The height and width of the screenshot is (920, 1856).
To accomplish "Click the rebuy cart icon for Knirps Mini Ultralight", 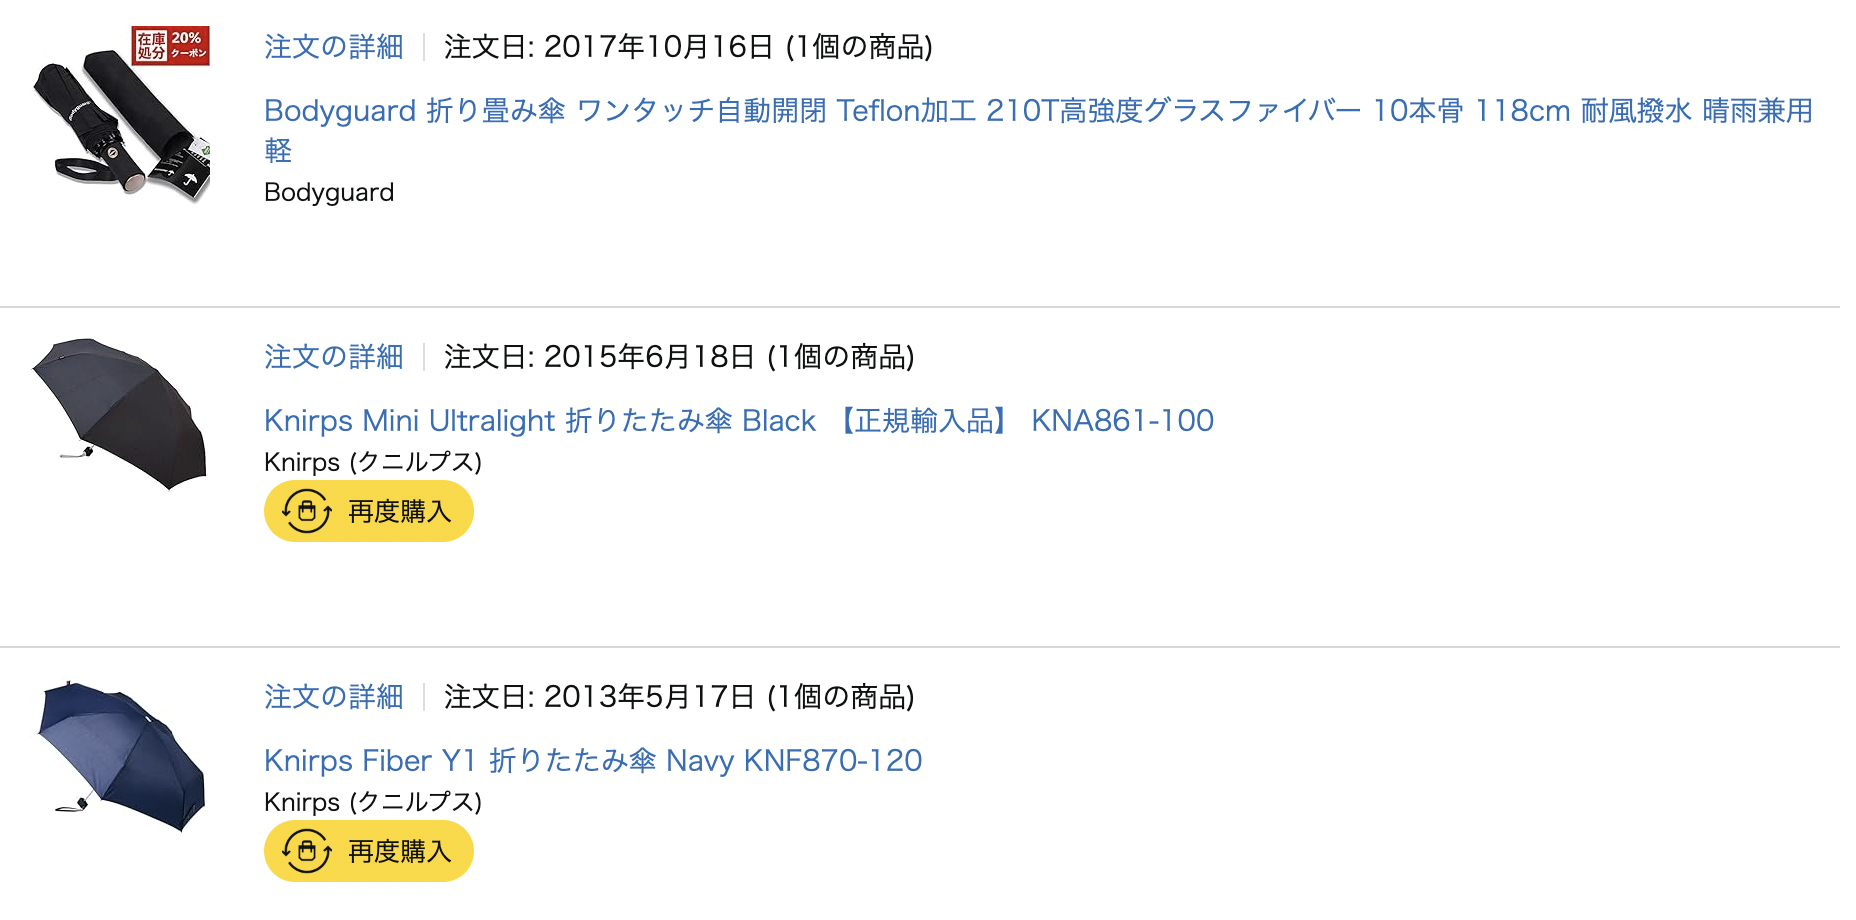I will click(x=307, y=511).
